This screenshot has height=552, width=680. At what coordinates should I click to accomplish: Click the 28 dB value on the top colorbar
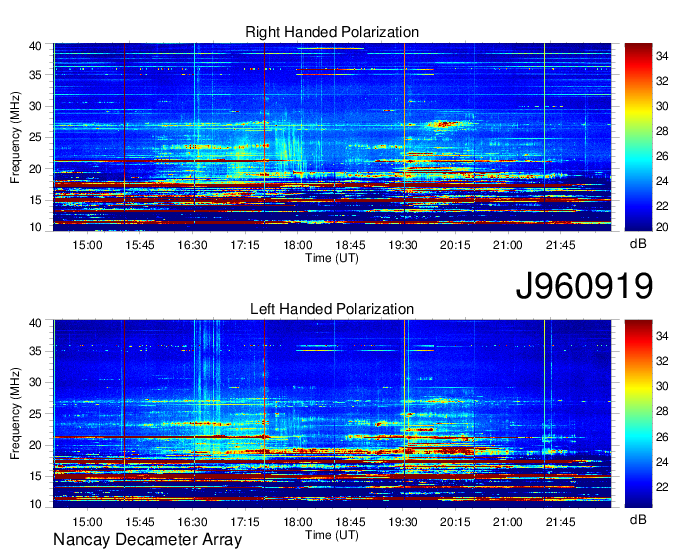coord(662,131)
